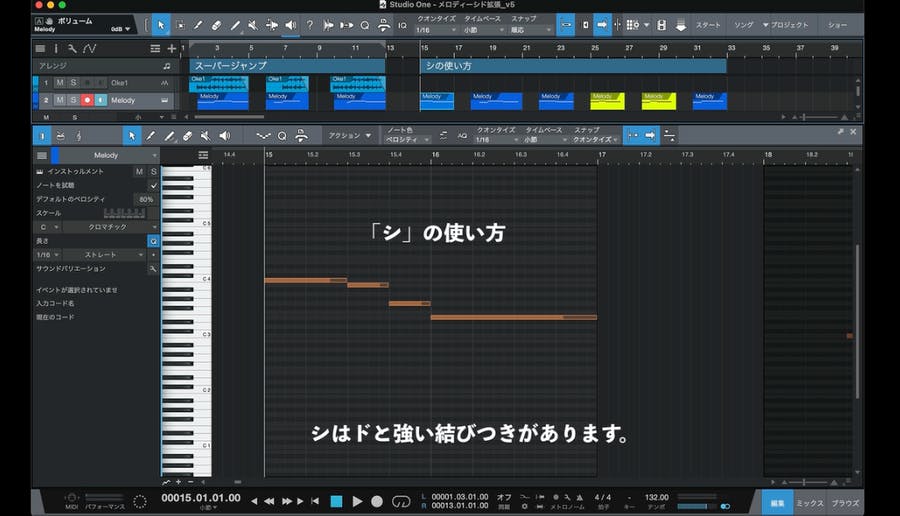Image resolution: width=900 pixels, height=516 pixels.
Task: Add a track with the plus icon
Action: 172,49
